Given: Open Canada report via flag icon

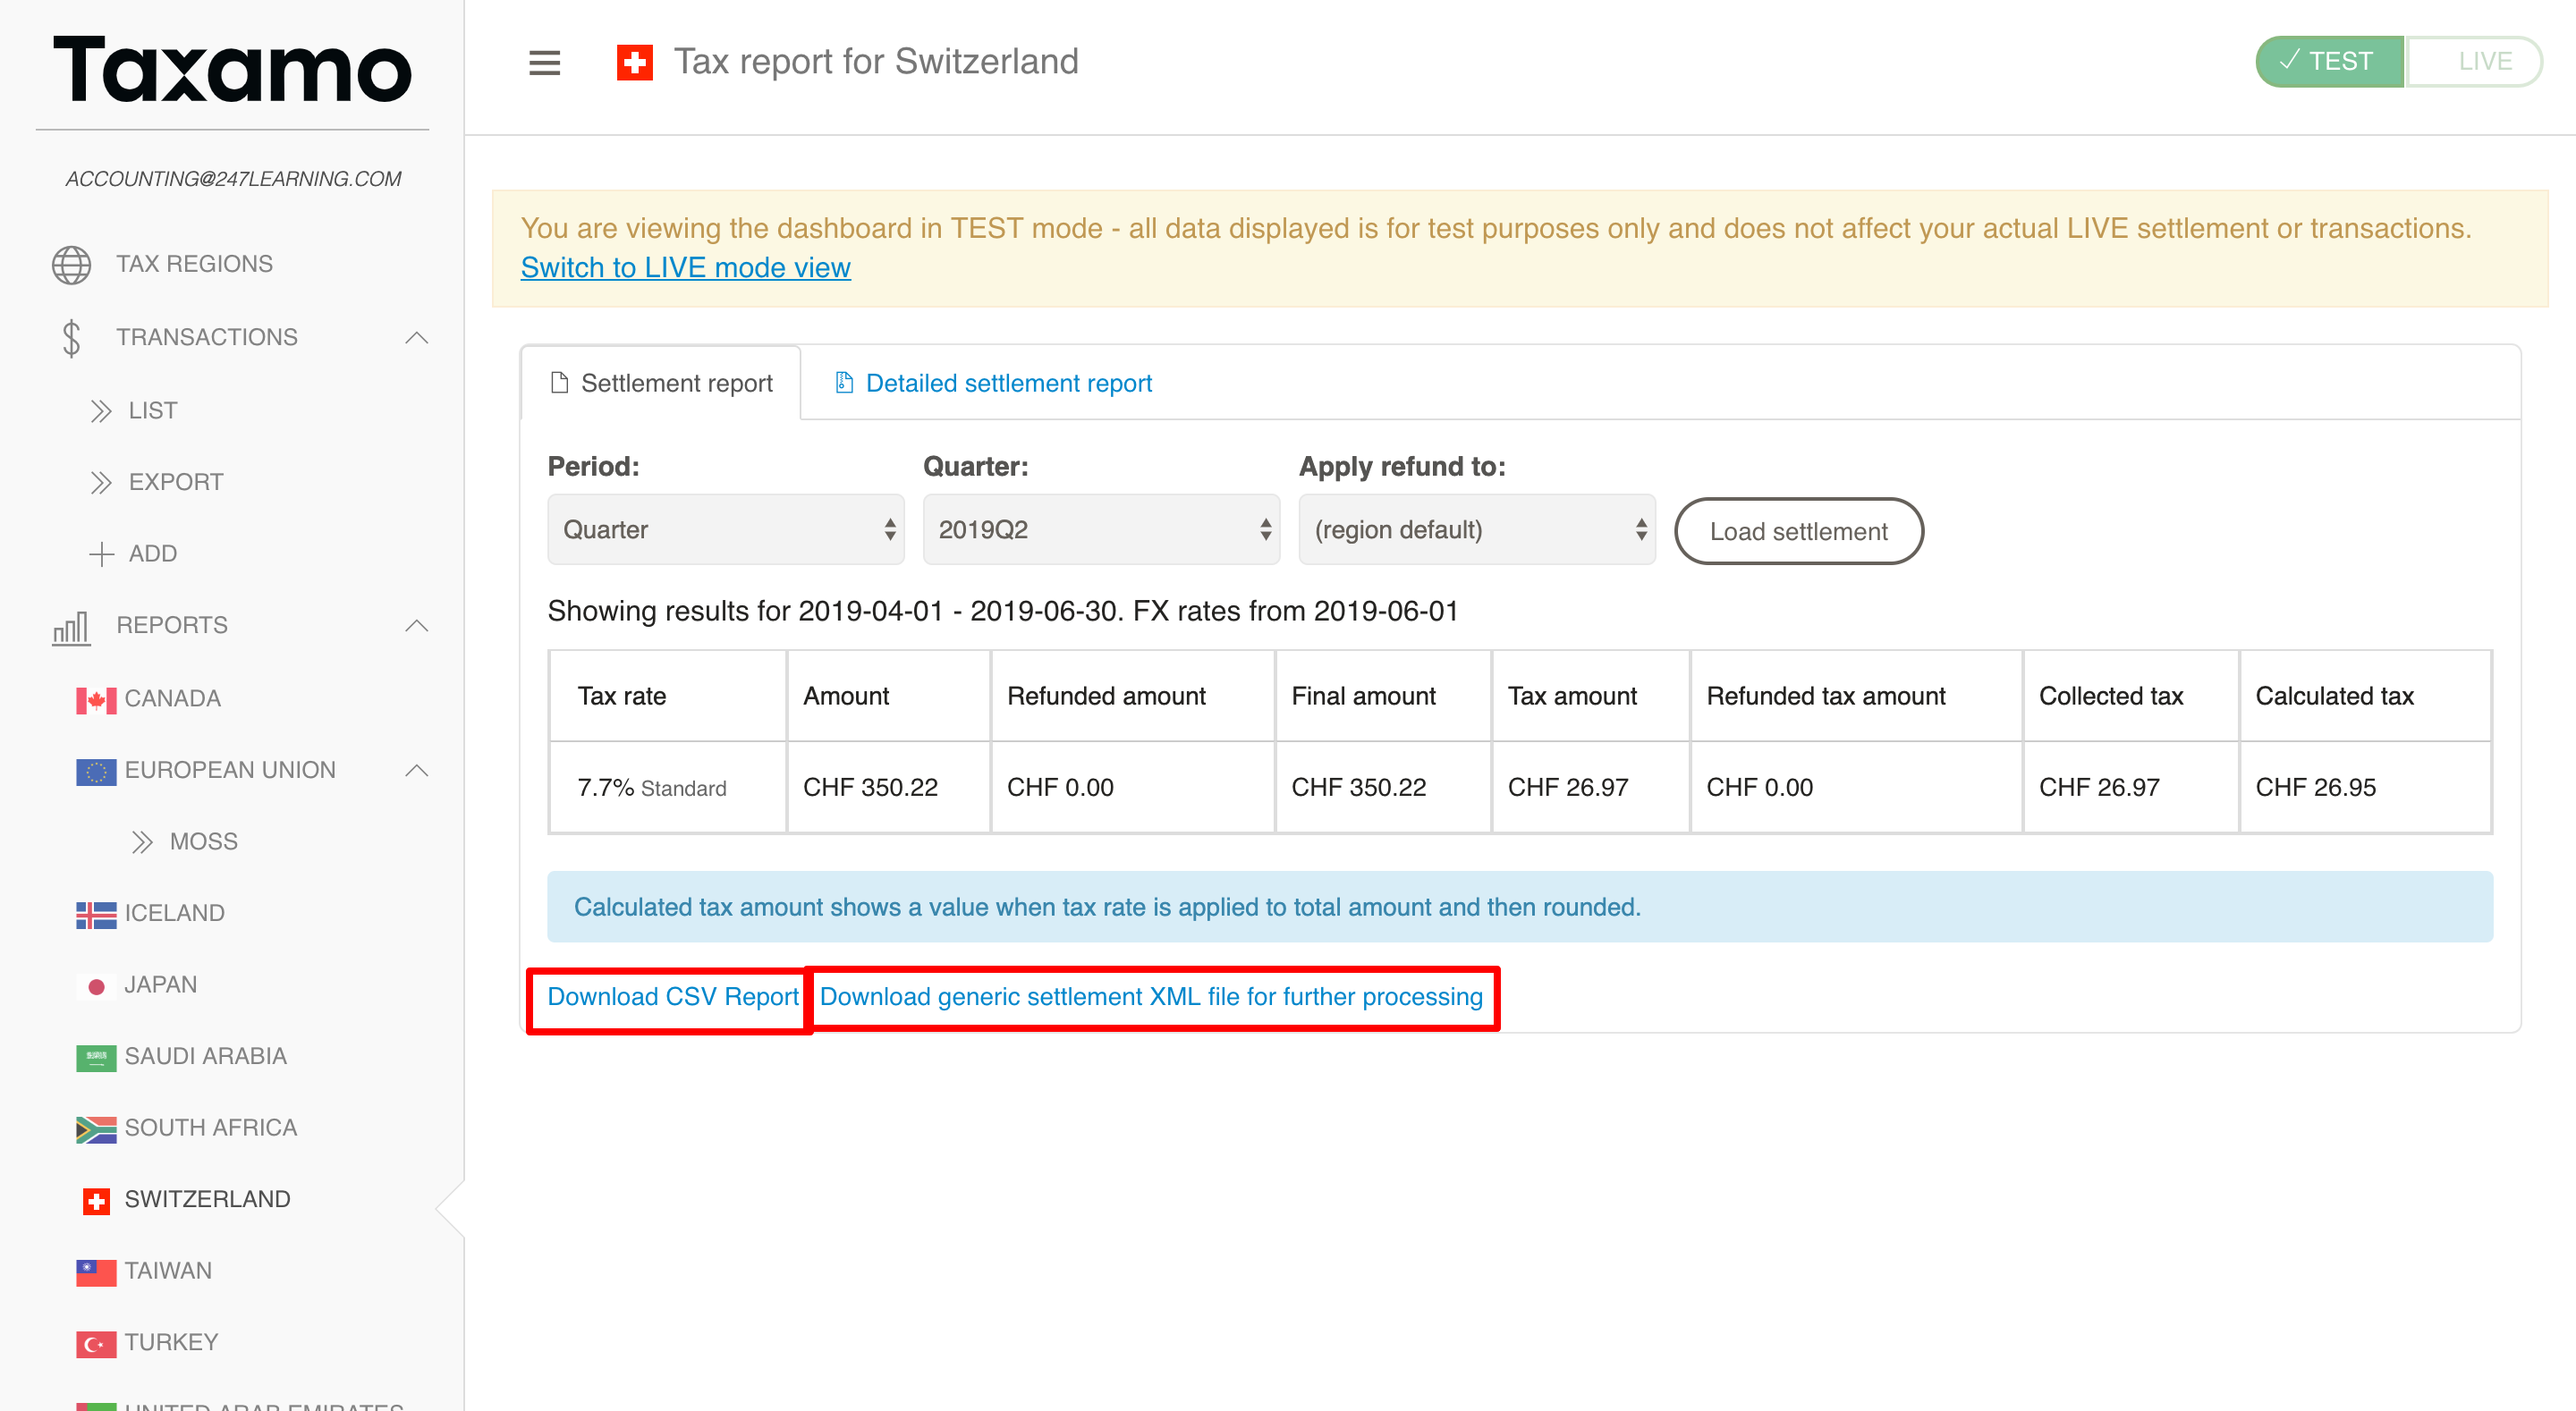Looking at the screenshot, I should click(96, 700).
